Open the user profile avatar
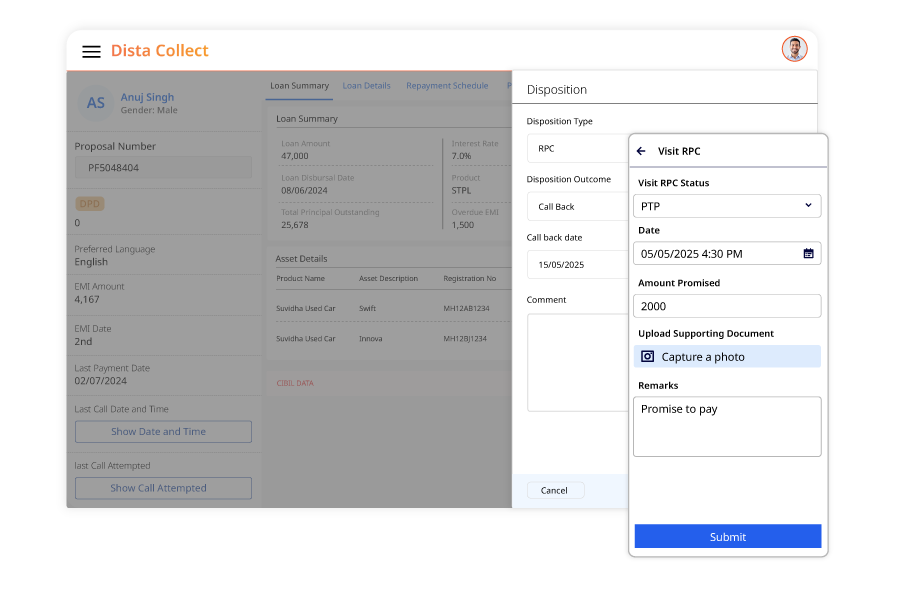This screenshot has height=600, width=900. point(794,49)
